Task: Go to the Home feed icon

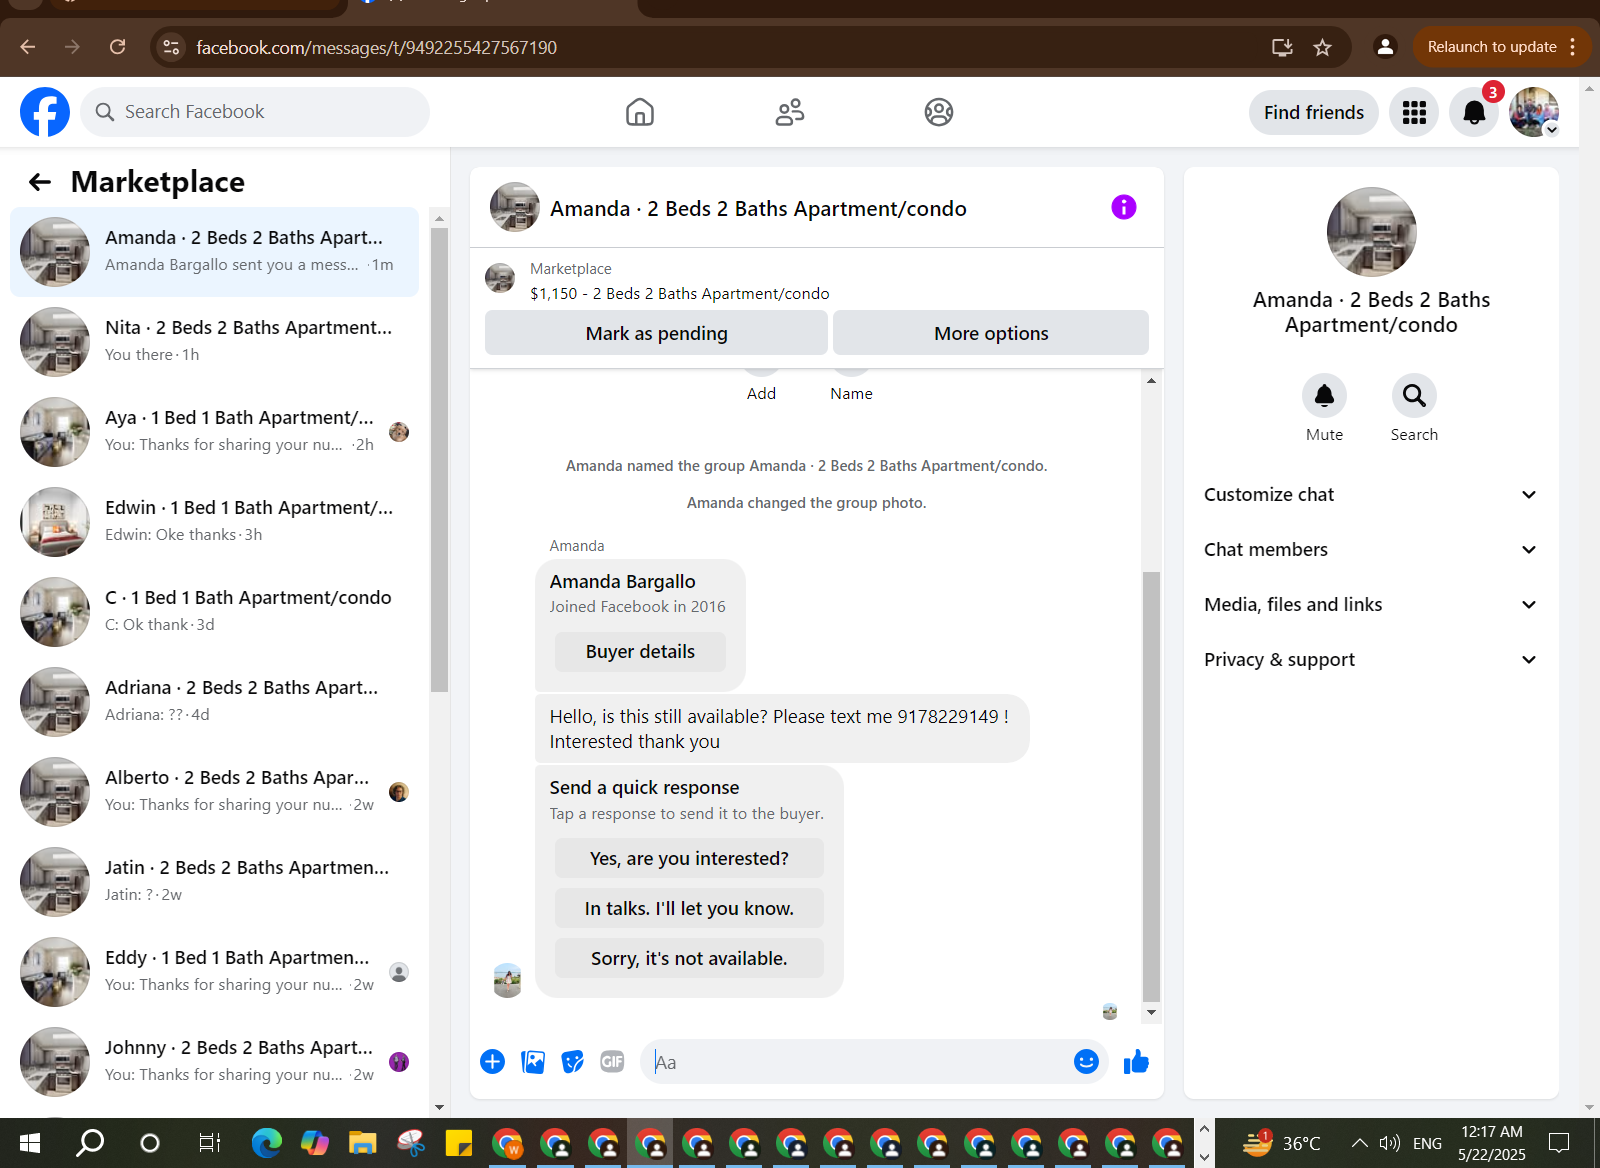Action: coord(640,112)
